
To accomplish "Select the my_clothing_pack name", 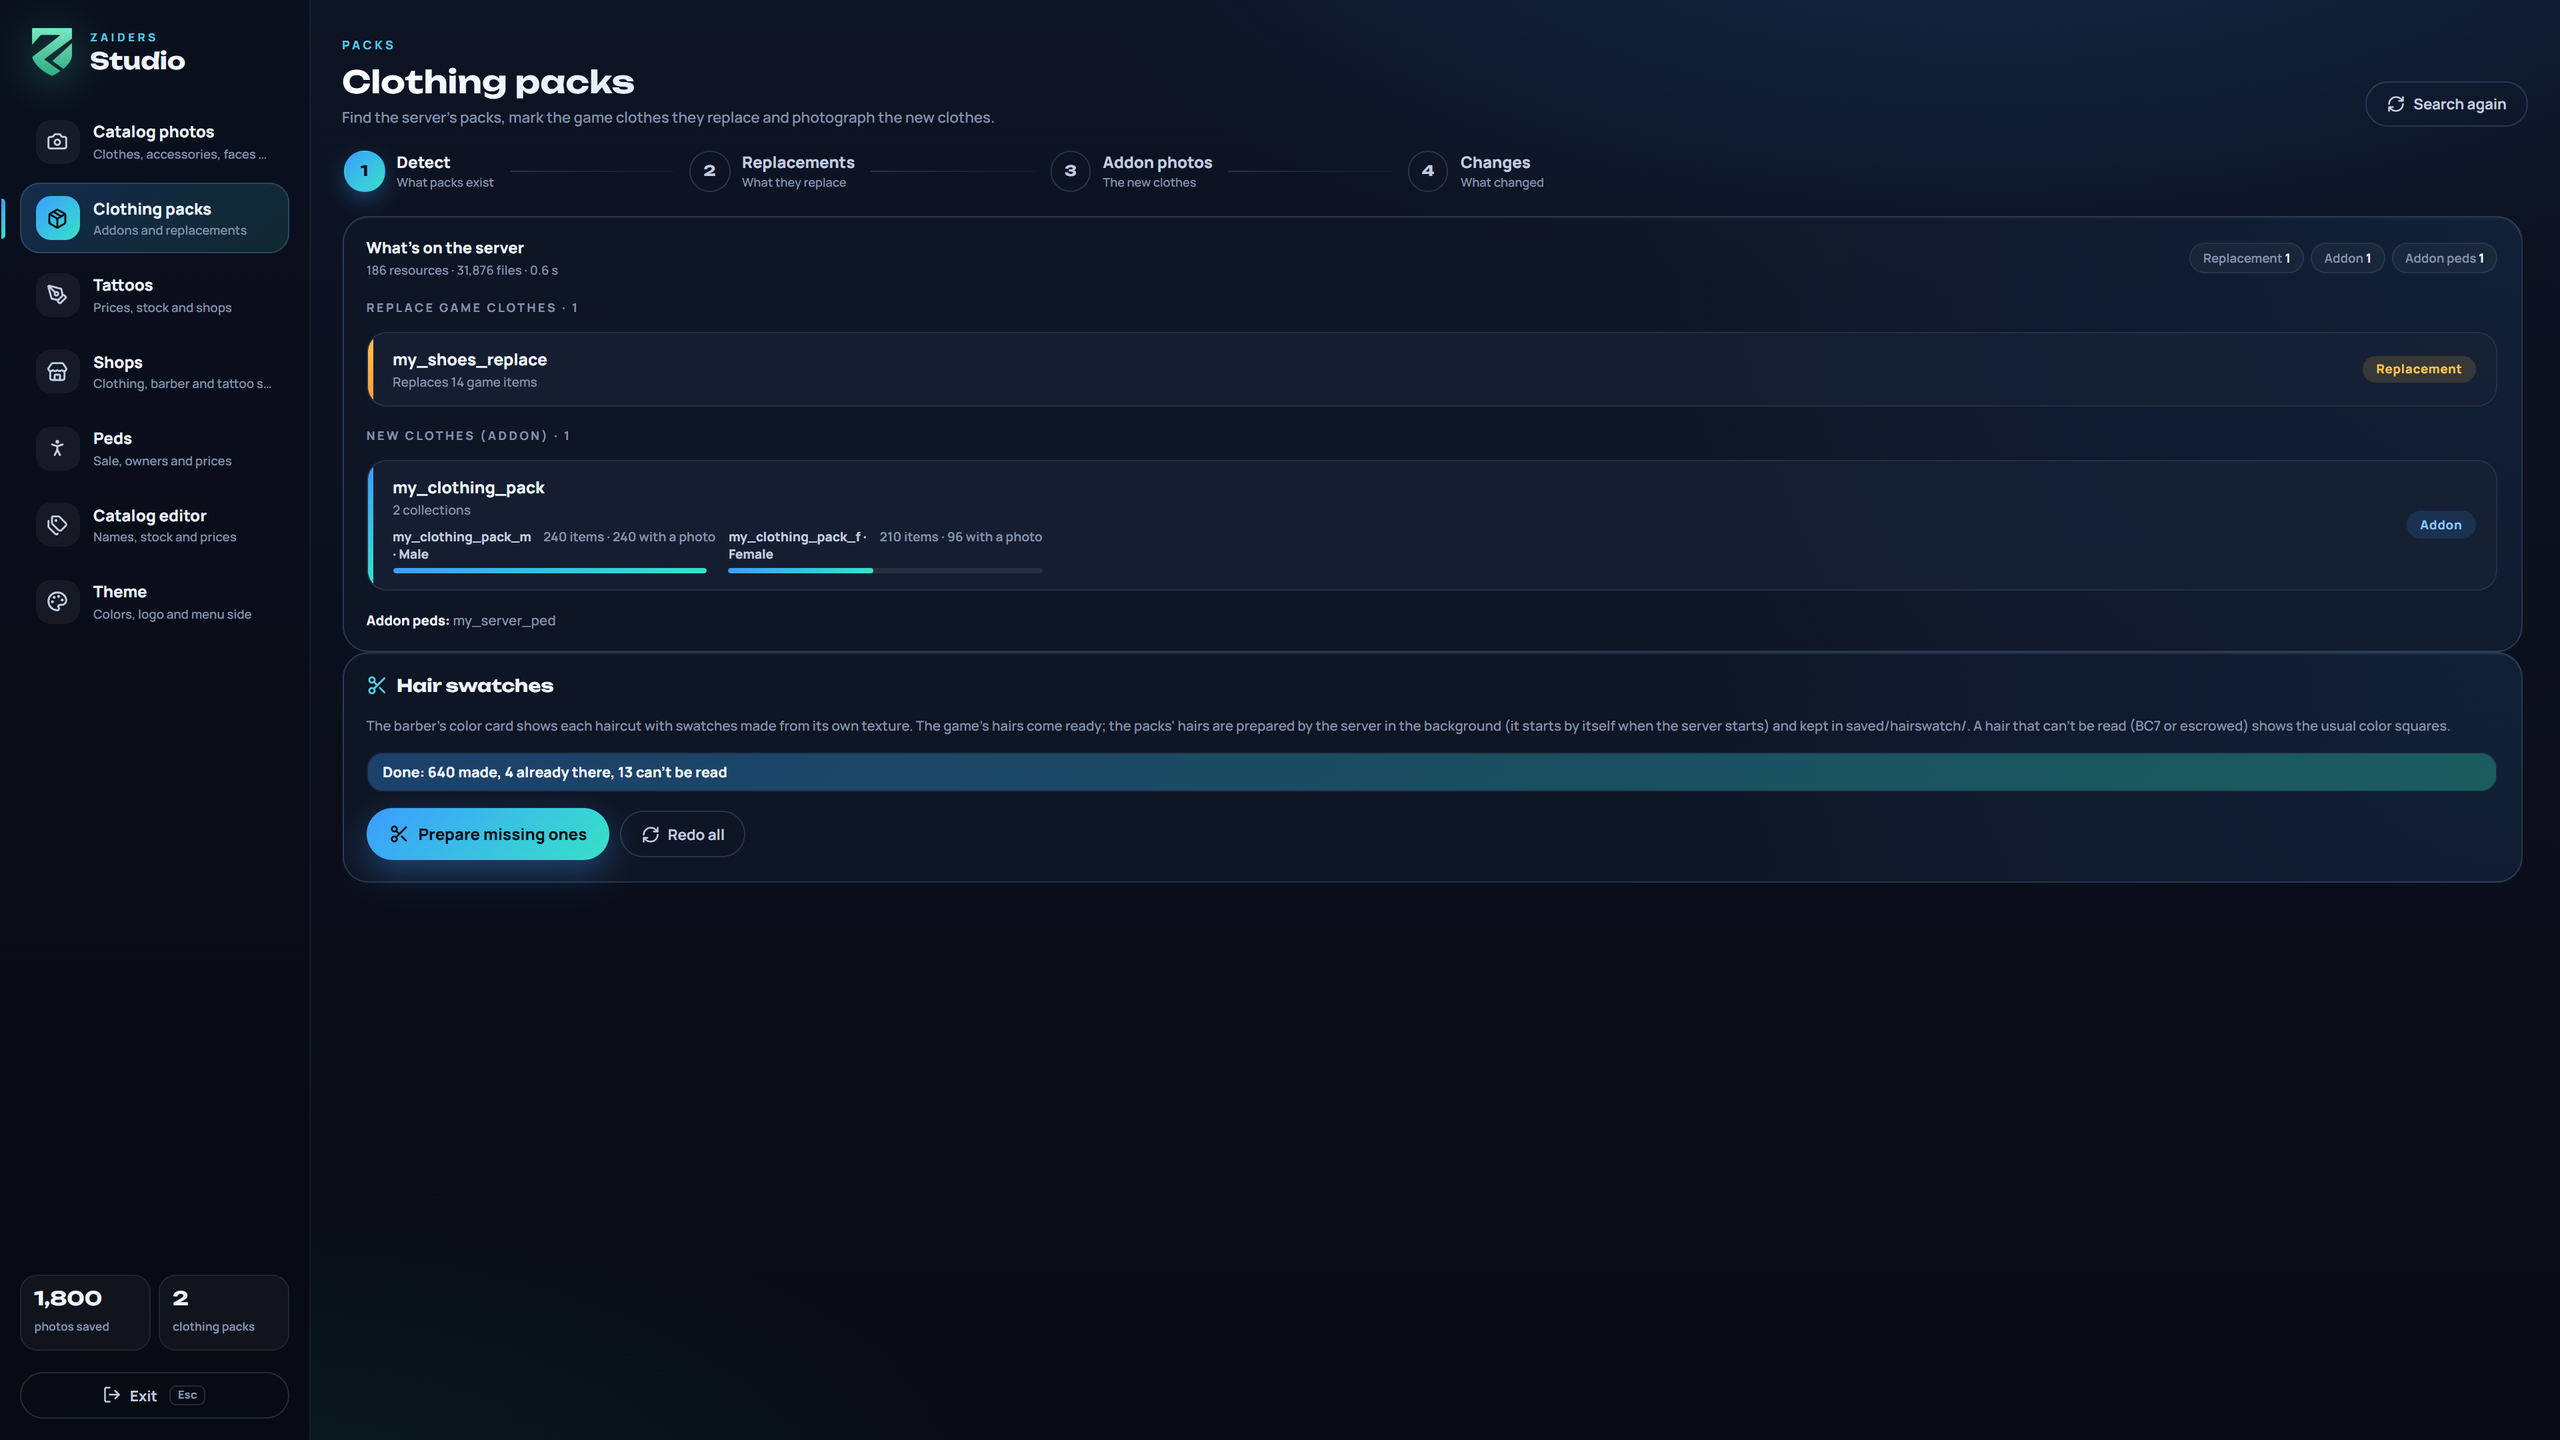I will [x=468, y=488].
